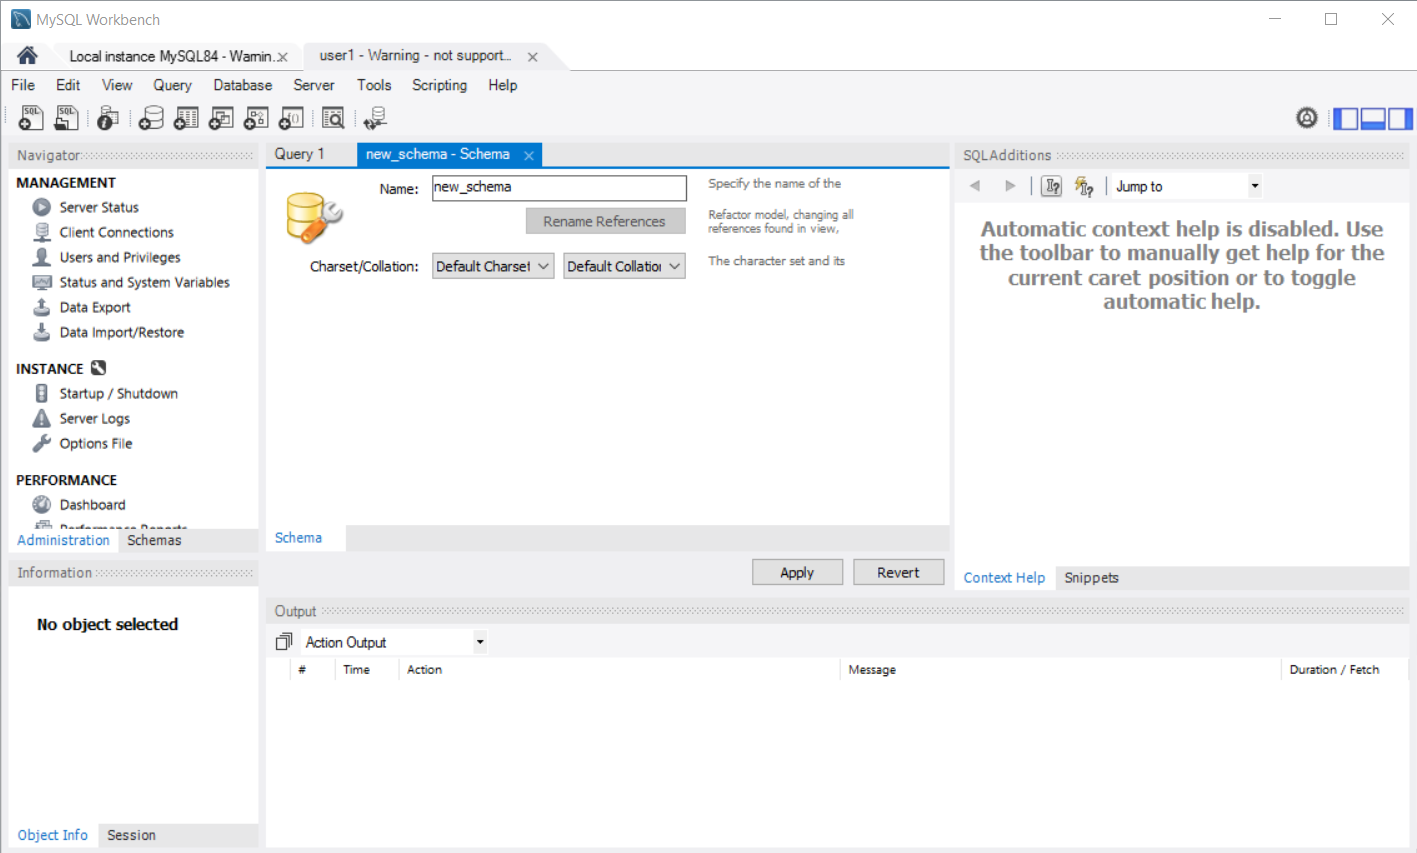Open Data Export

coord(95,307)
